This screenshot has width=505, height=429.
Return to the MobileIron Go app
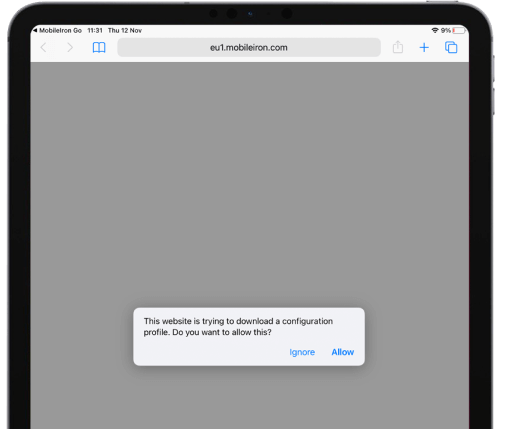(x=57, y=30)
